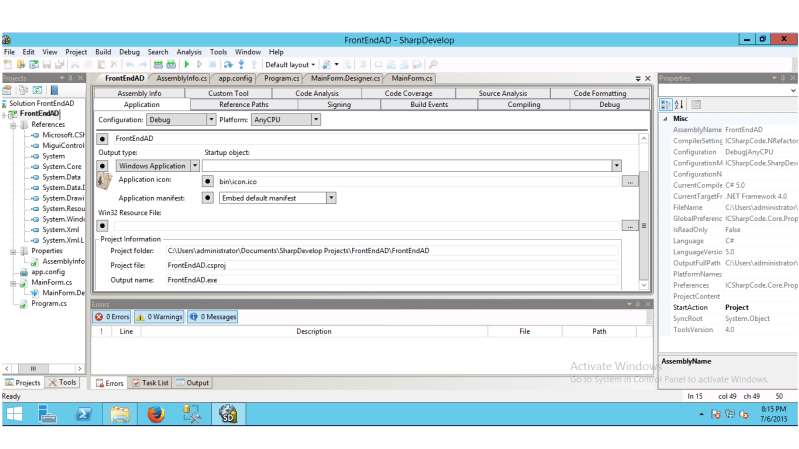The image size is (799, 449).
Task: Click the Win32 Resource File input field
Action: tap(367, 226)
